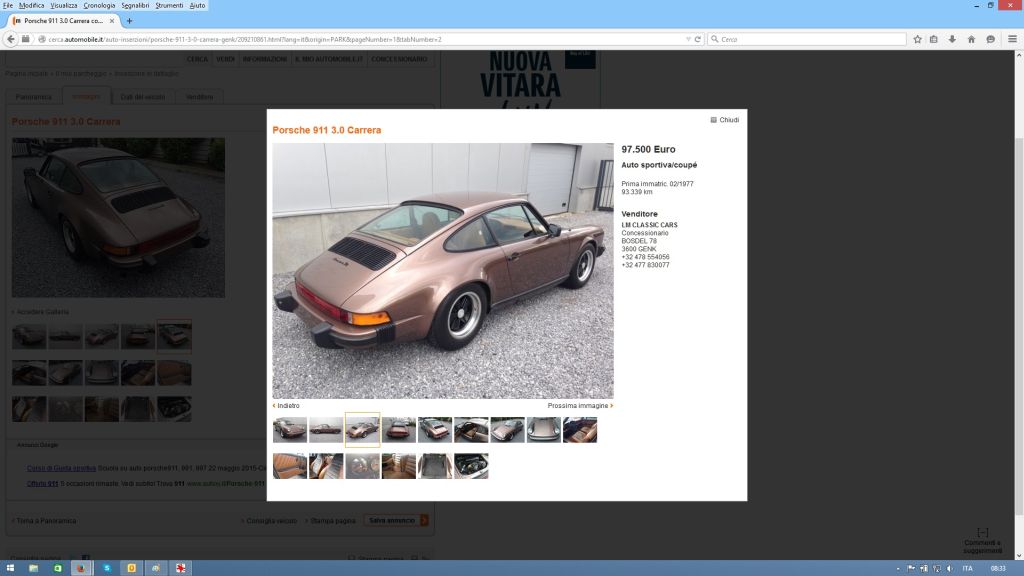Screen dimensions: 1024x576
Task: Click the LM CLASSIC CARS seller name
Action: click(x=649, y=225)
